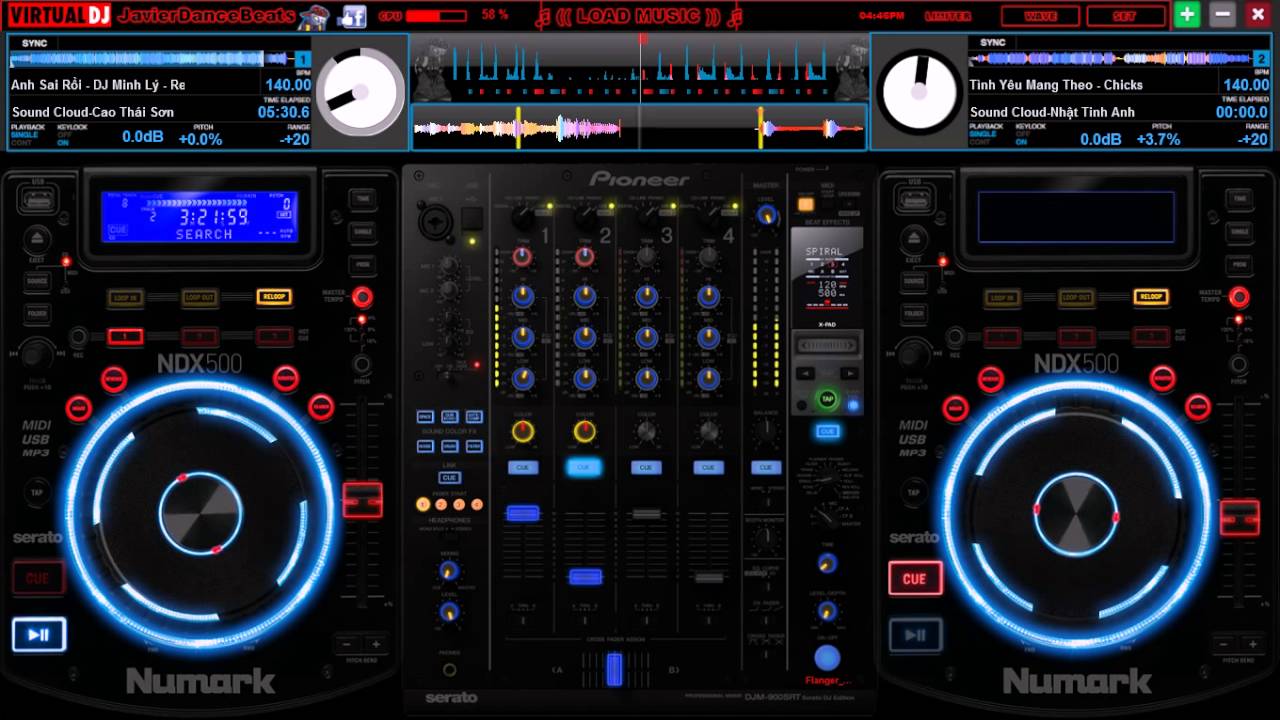Click pitch bend plus on left deck
Viewport: 1280px width, 720px height.
376,646
